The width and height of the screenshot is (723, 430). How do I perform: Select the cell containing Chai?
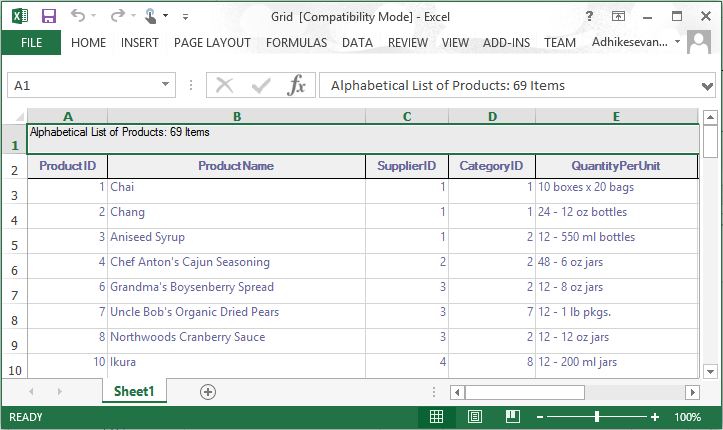coord(237,191)
